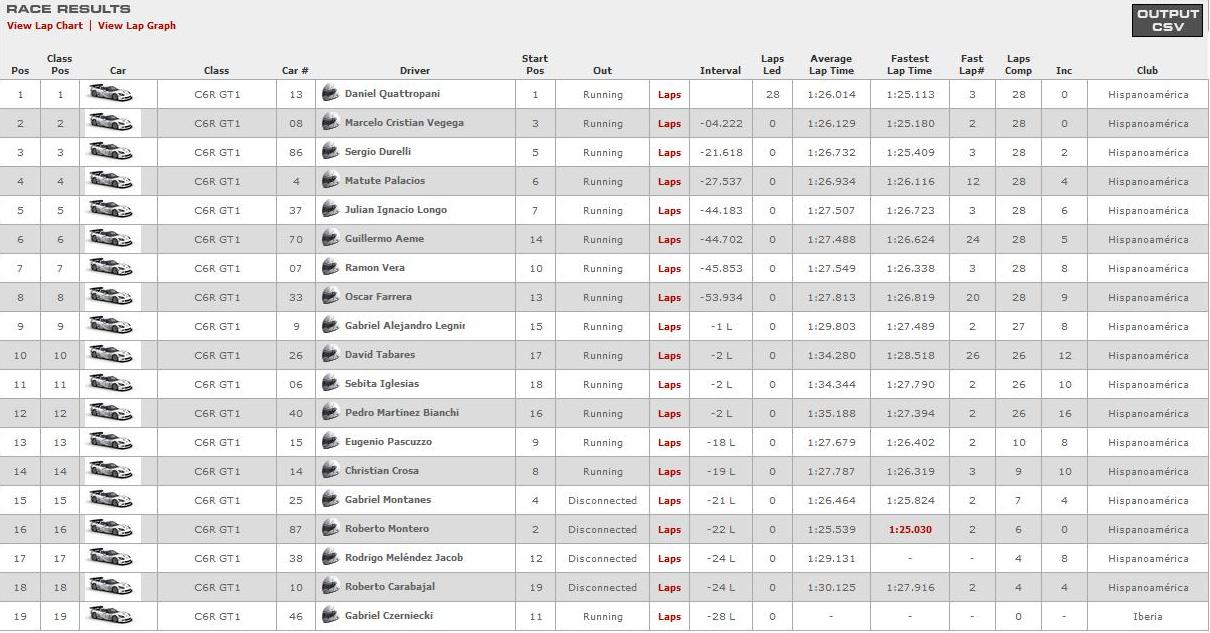Click the helmet icon beside Rodrigo Meléndez Jacob
Screen dimensions: 1210x633
330,558
